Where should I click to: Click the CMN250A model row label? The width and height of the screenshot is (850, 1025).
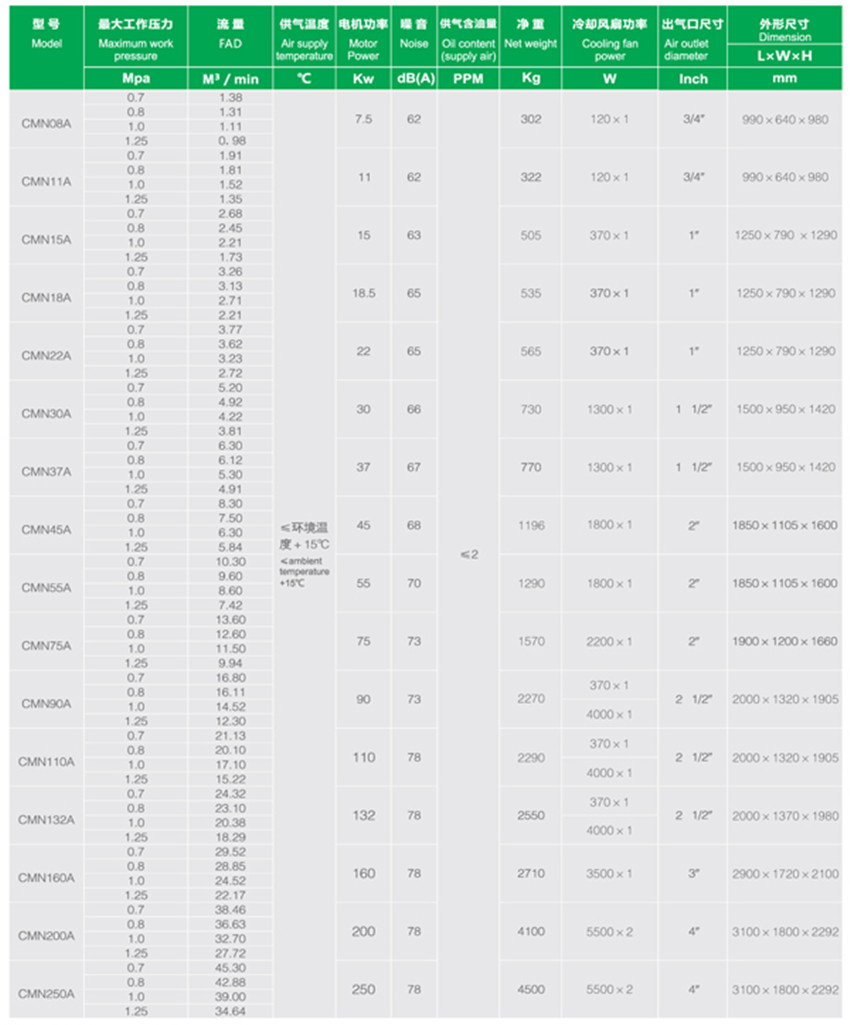[x=46, y=994]
